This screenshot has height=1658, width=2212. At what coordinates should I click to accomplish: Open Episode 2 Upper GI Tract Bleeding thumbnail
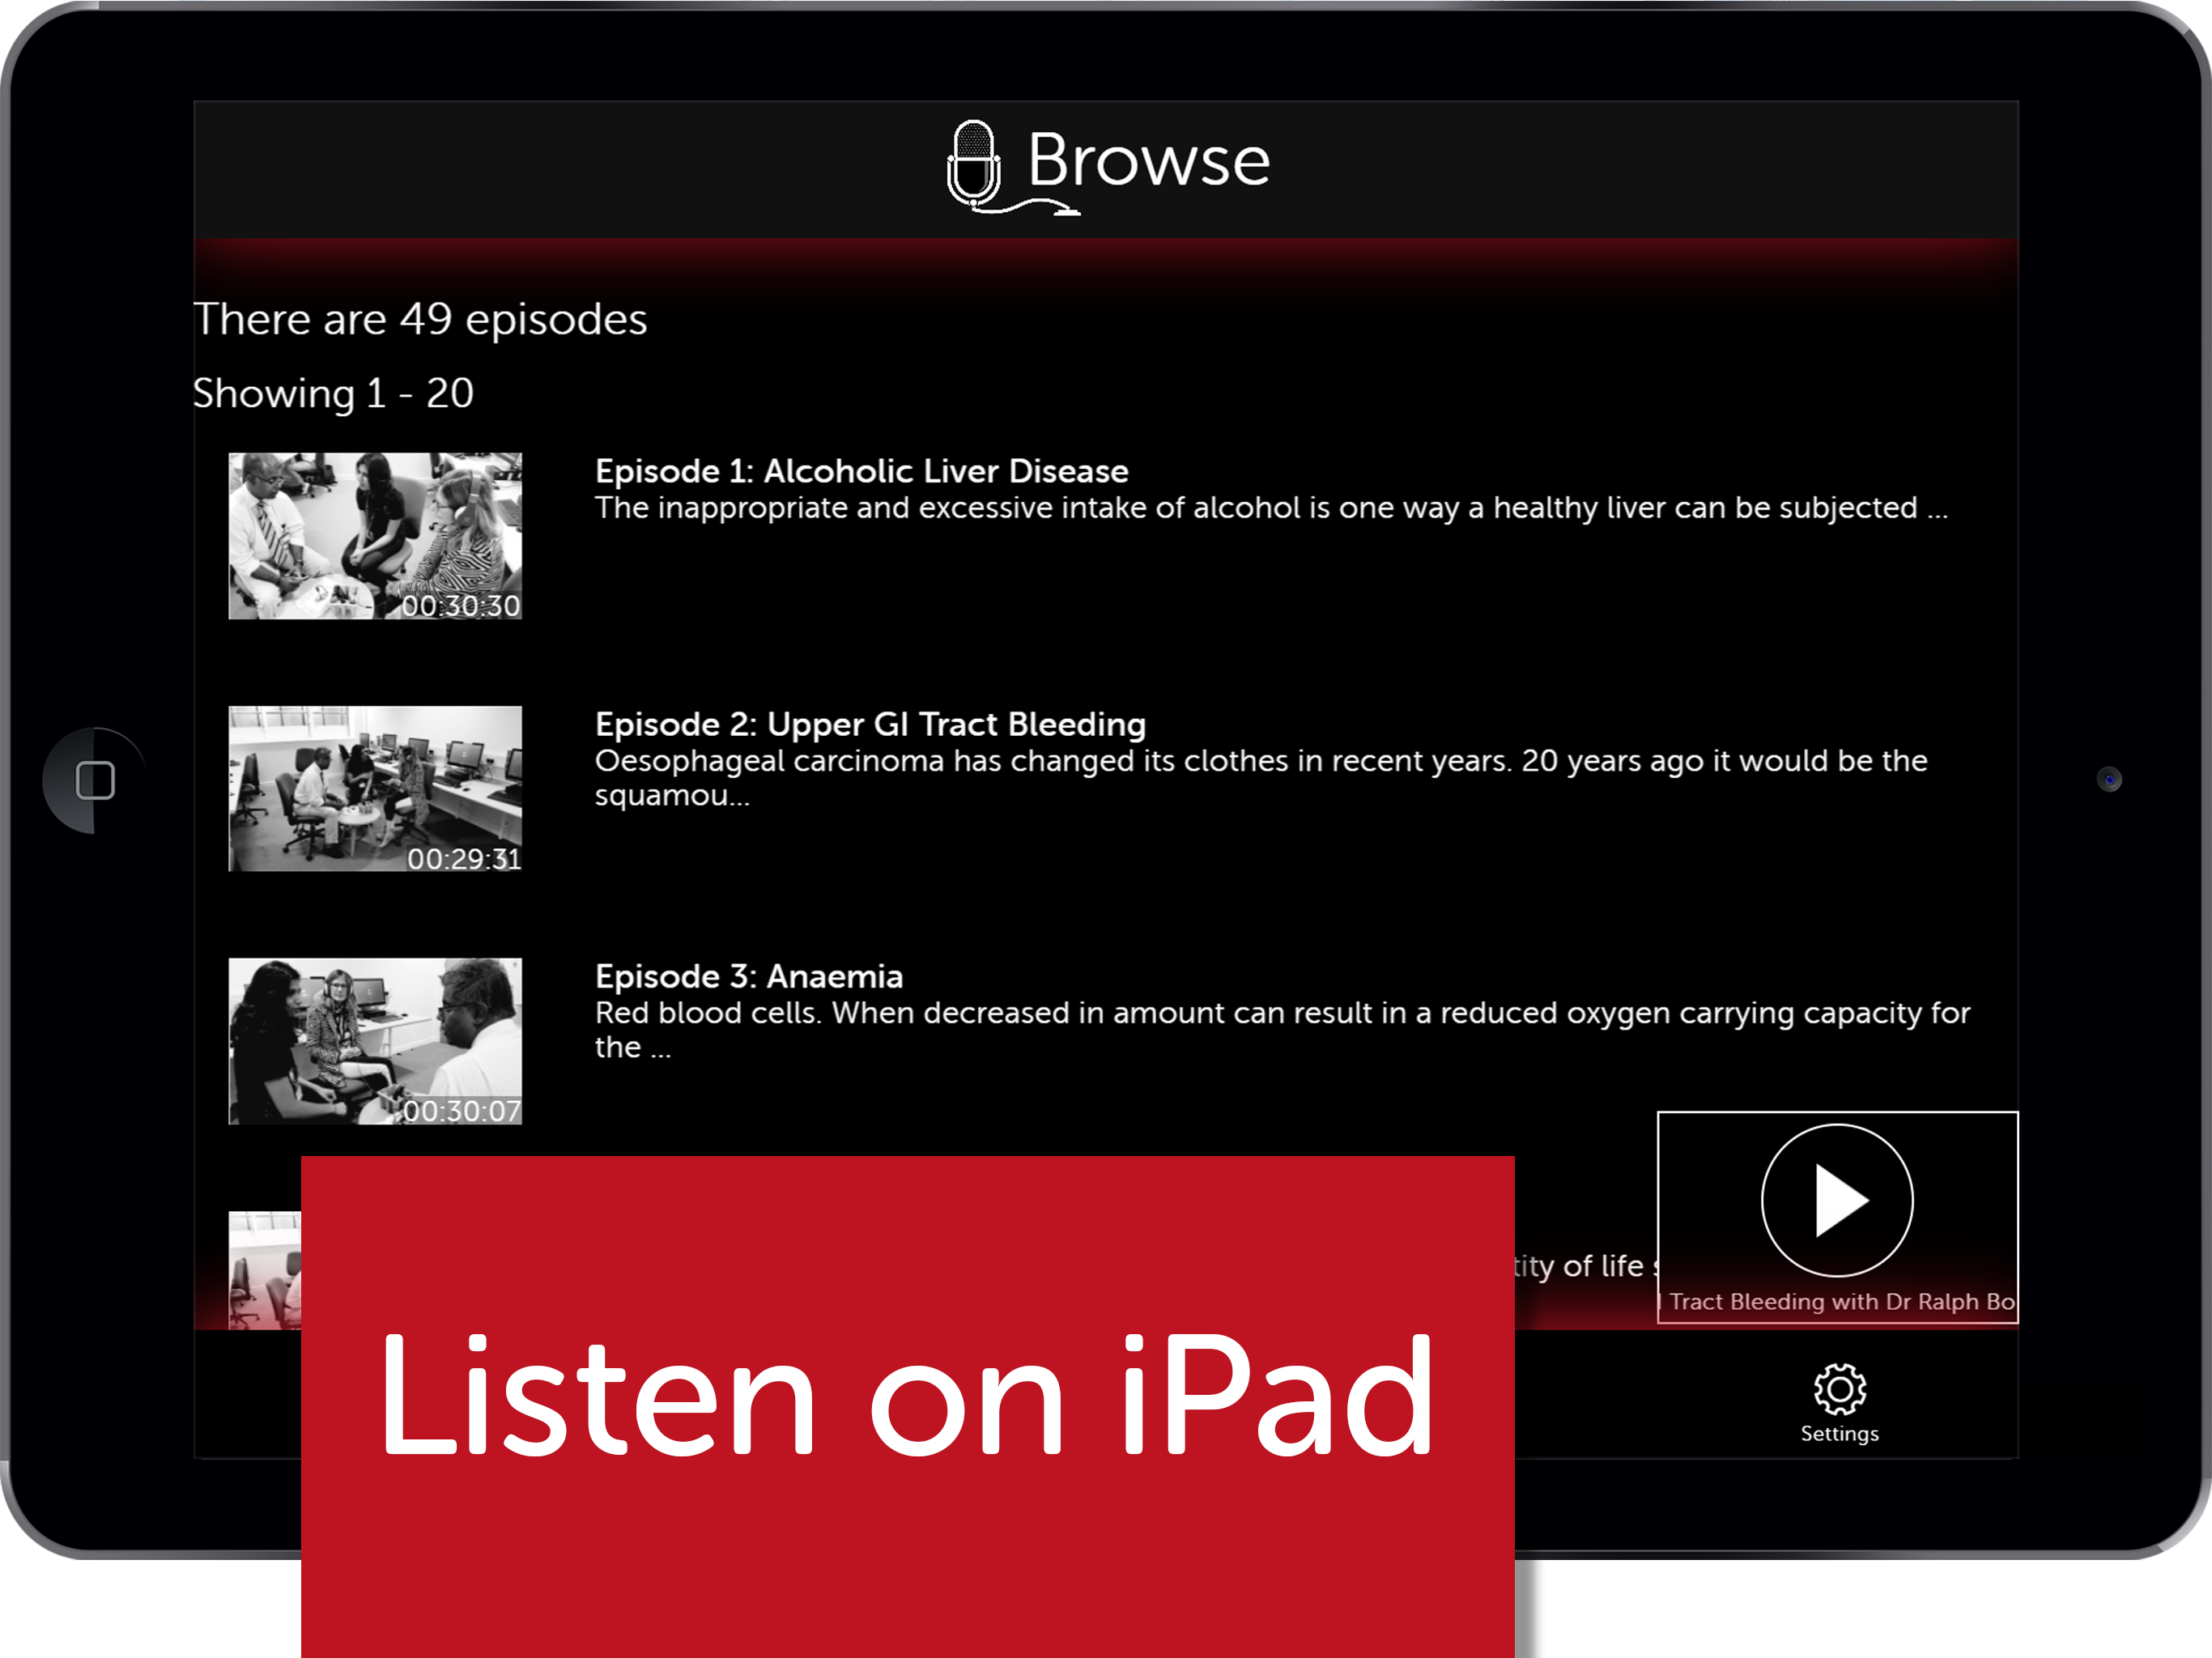(374, 788)
